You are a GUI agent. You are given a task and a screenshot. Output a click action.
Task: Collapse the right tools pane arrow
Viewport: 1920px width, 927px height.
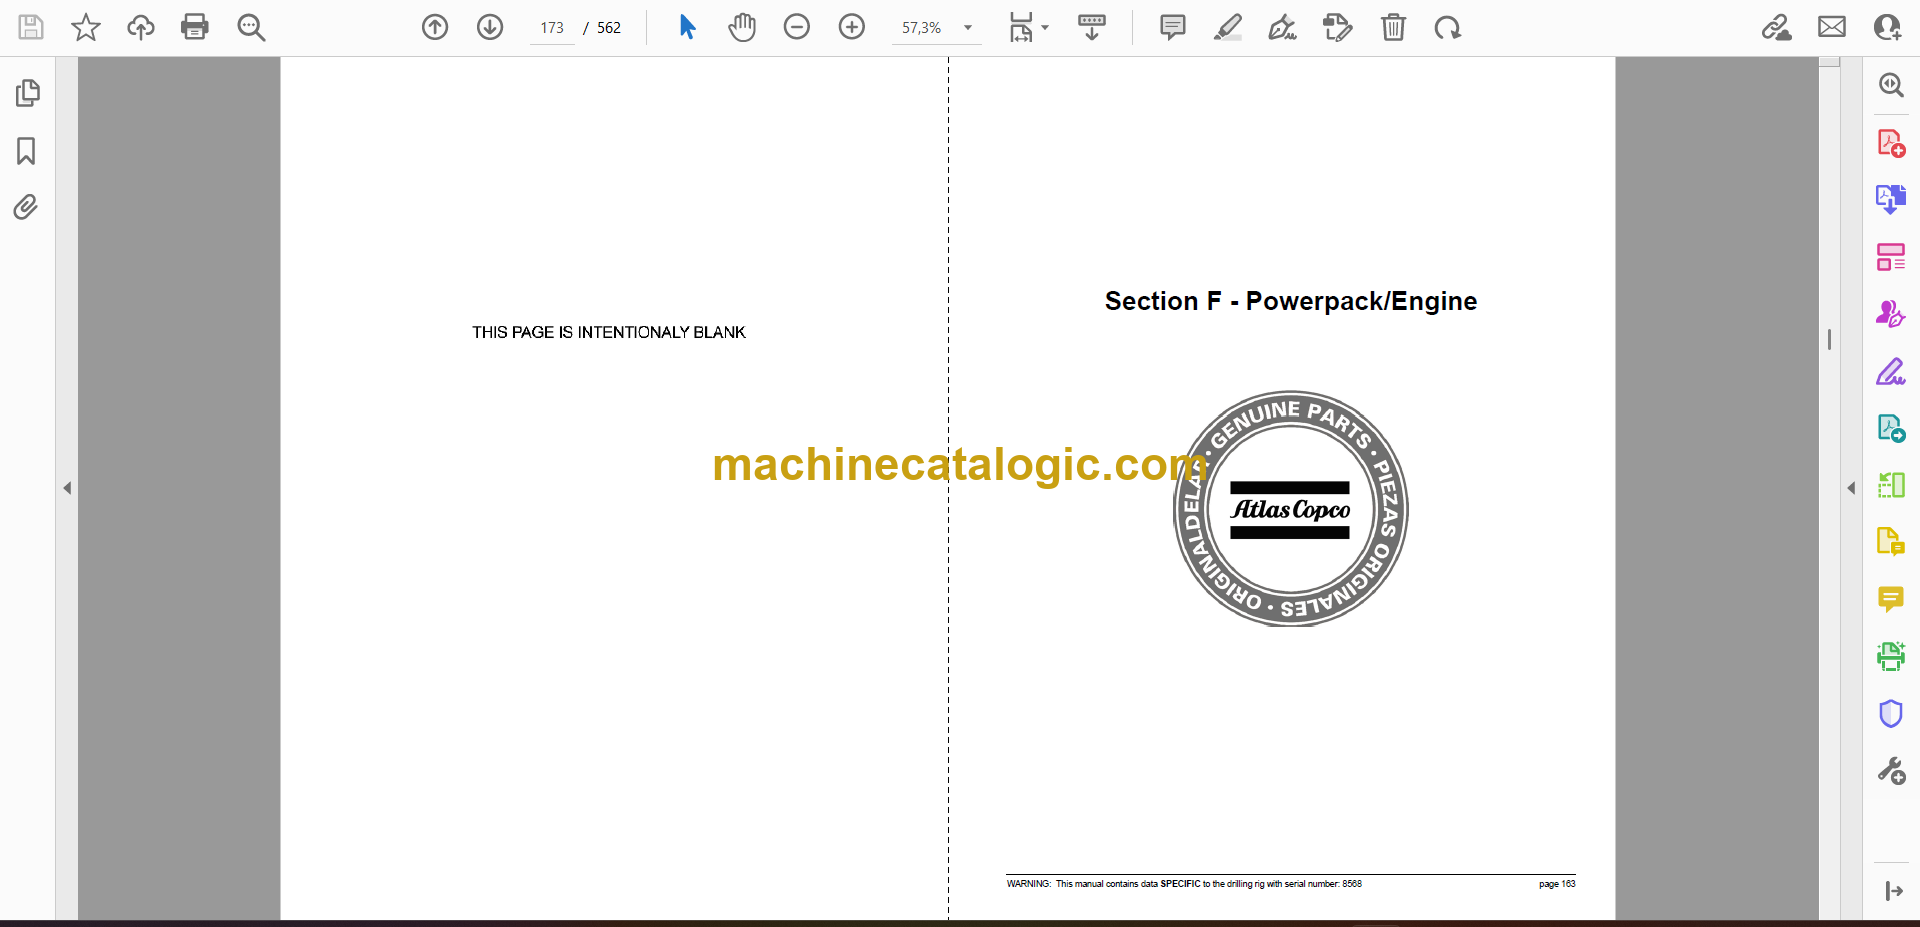click(x=1851, y=488)
